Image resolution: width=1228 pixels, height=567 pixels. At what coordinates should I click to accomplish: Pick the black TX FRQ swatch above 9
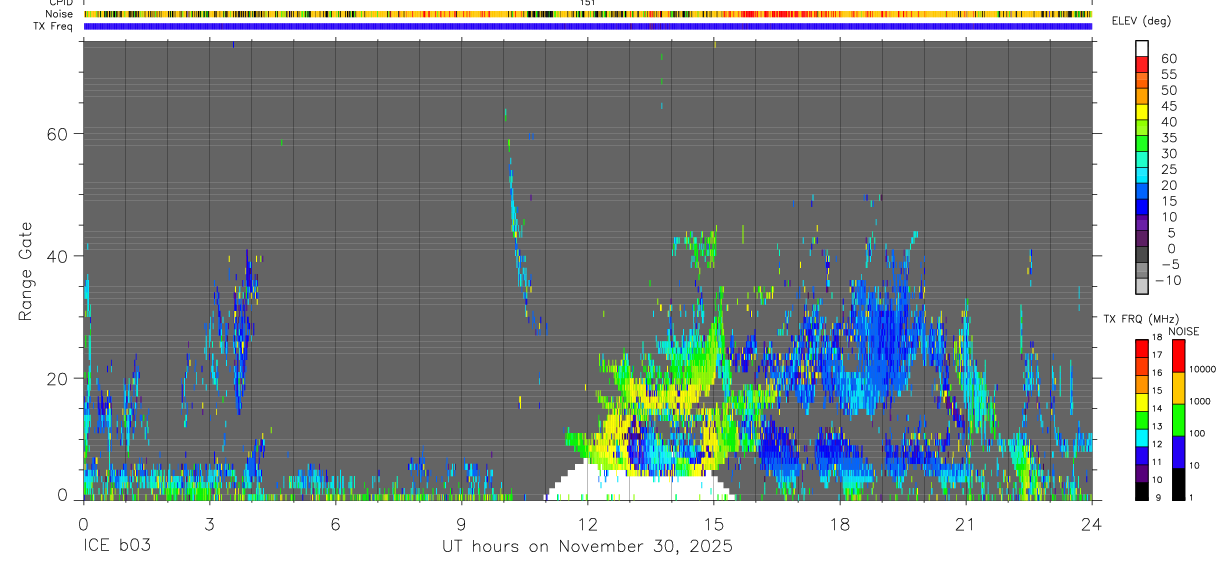point(1142,492)
